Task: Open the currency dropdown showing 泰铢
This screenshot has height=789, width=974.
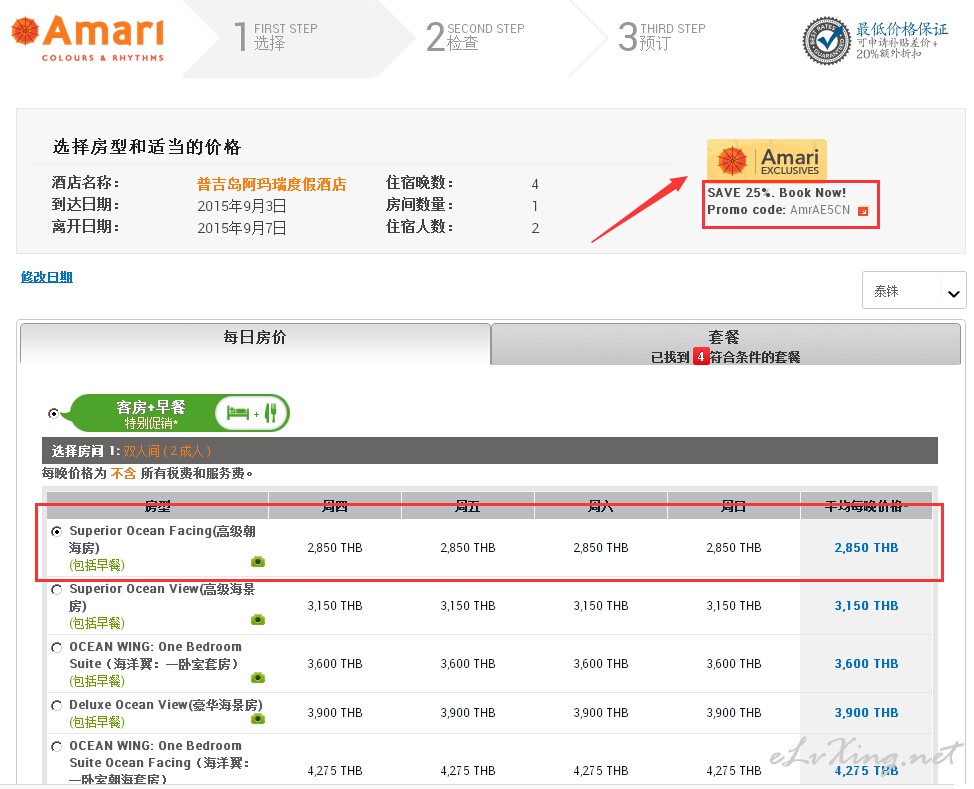Action: pyautogui.click(x=914, y=290)
